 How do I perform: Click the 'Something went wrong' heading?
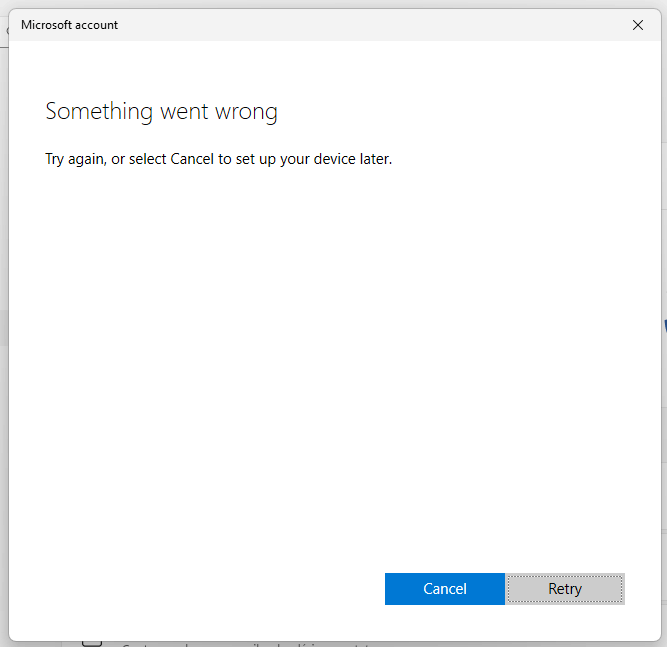162,112
